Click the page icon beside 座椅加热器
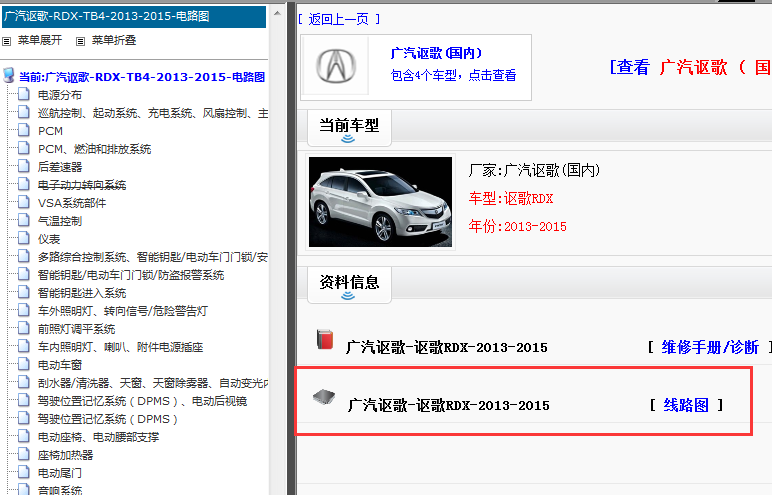Viewport: 772px width, 495px height. click(x=24, y=454)
